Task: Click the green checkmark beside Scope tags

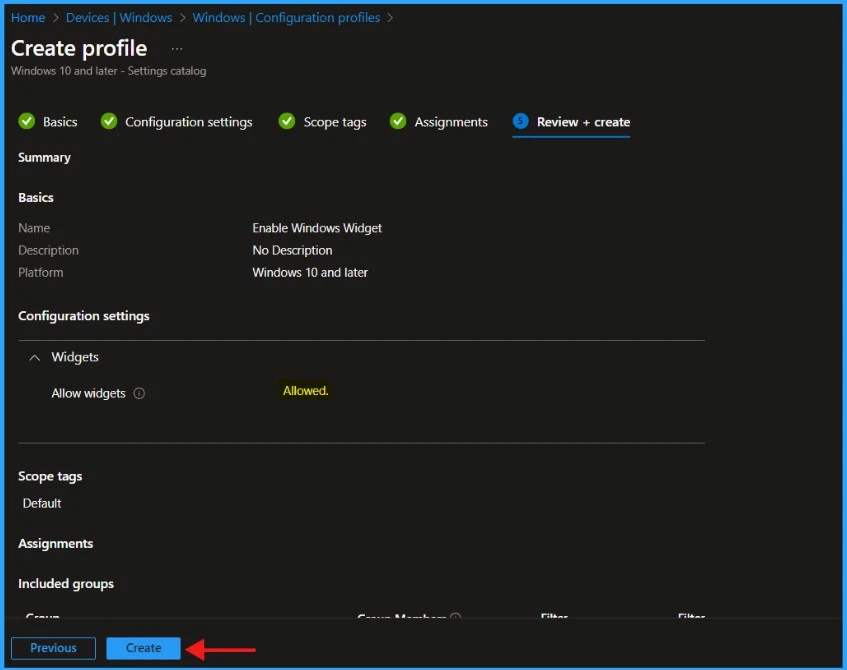Action: click(287, 121)
